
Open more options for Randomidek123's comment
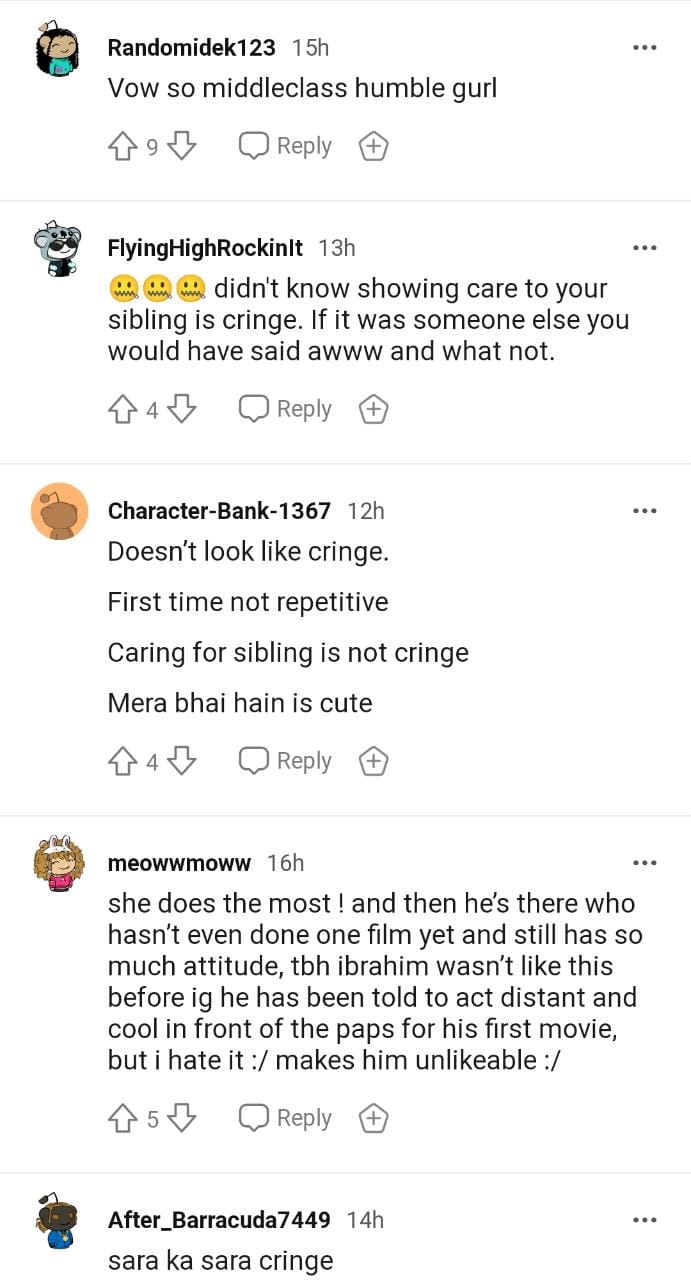(x=645, y=47)
